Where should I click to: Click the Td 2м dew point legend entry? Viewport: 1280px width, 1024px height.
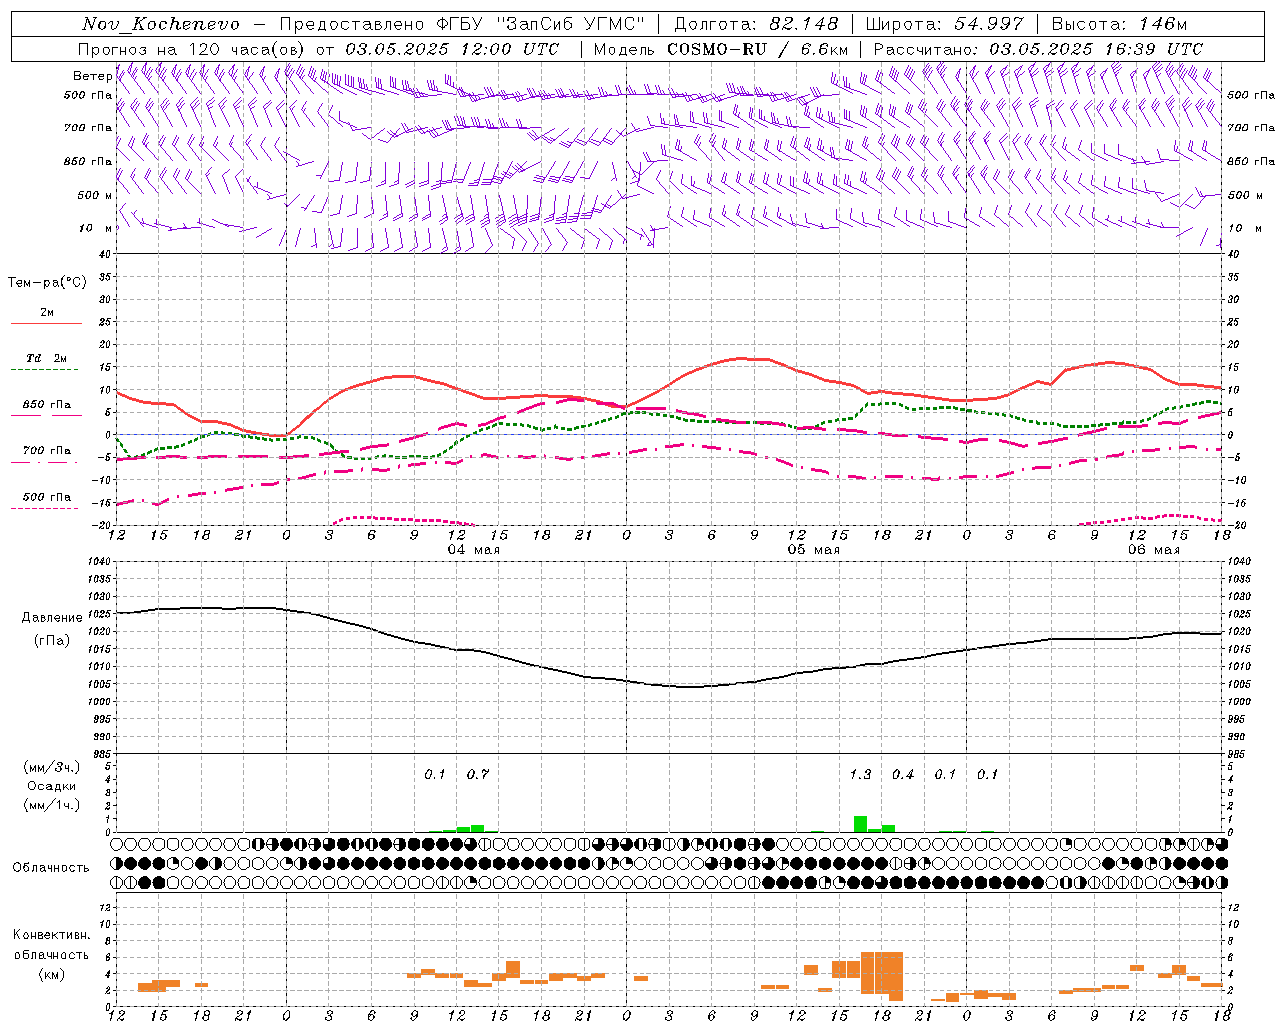tap(46, 358)
